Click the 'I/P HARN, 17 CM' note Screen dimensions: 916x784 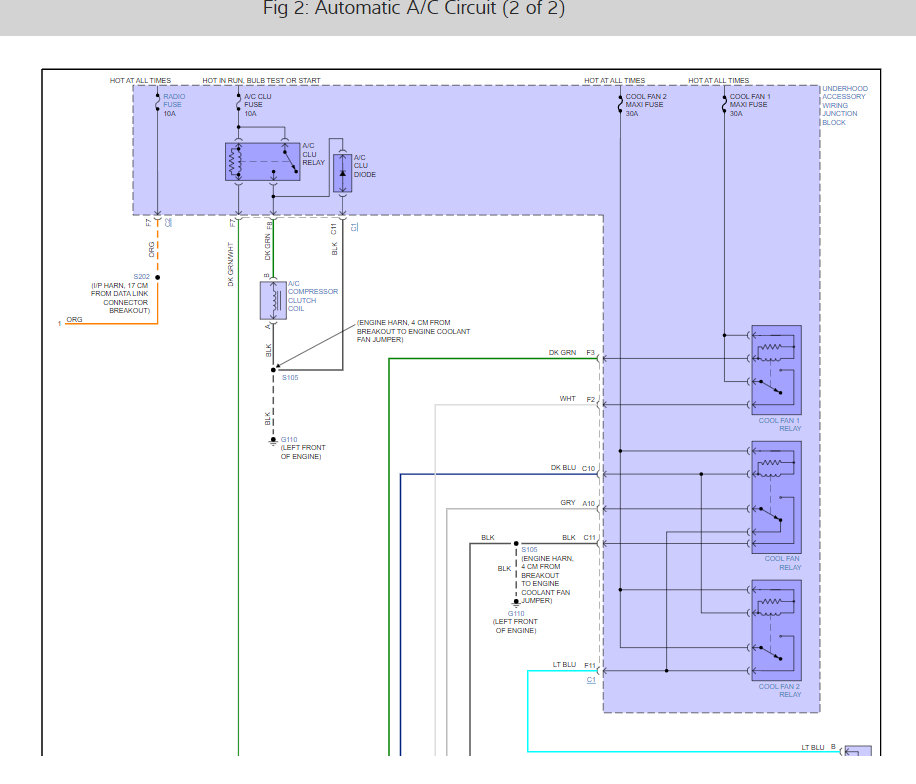120,298
